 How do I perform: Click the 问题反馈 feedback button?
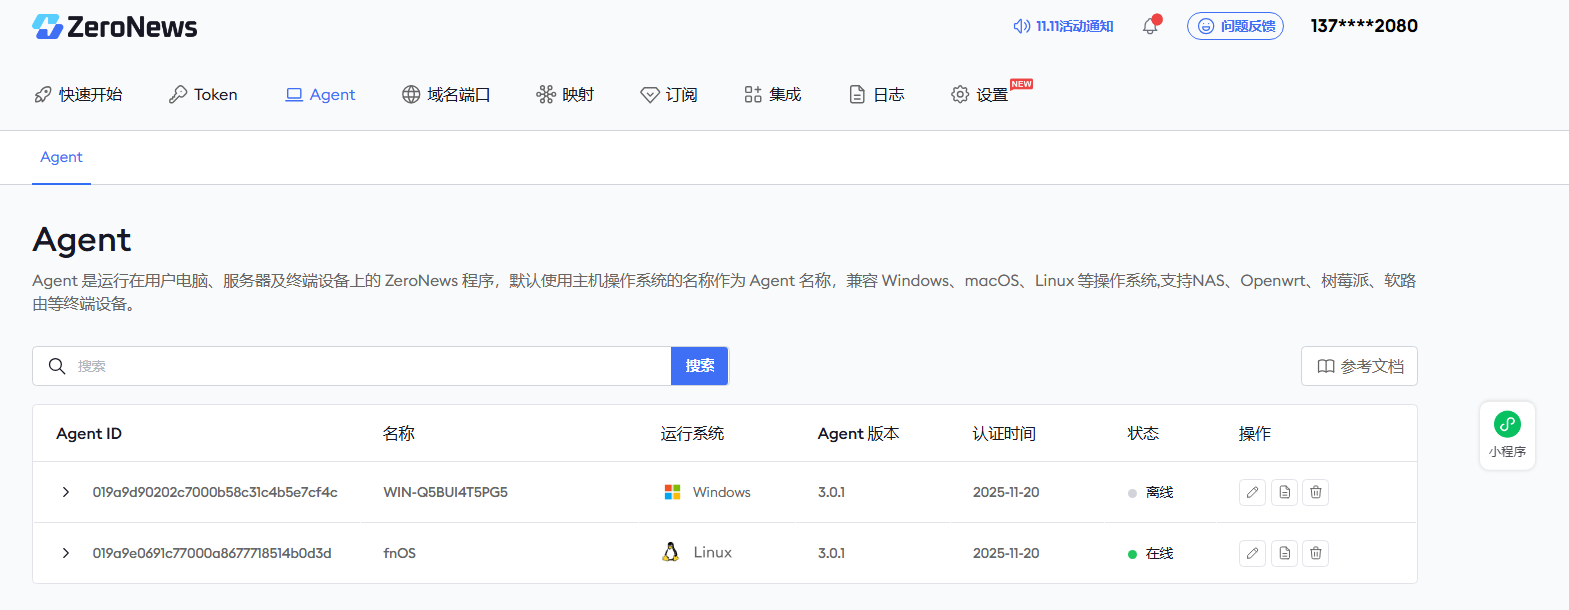(1235, 26)
